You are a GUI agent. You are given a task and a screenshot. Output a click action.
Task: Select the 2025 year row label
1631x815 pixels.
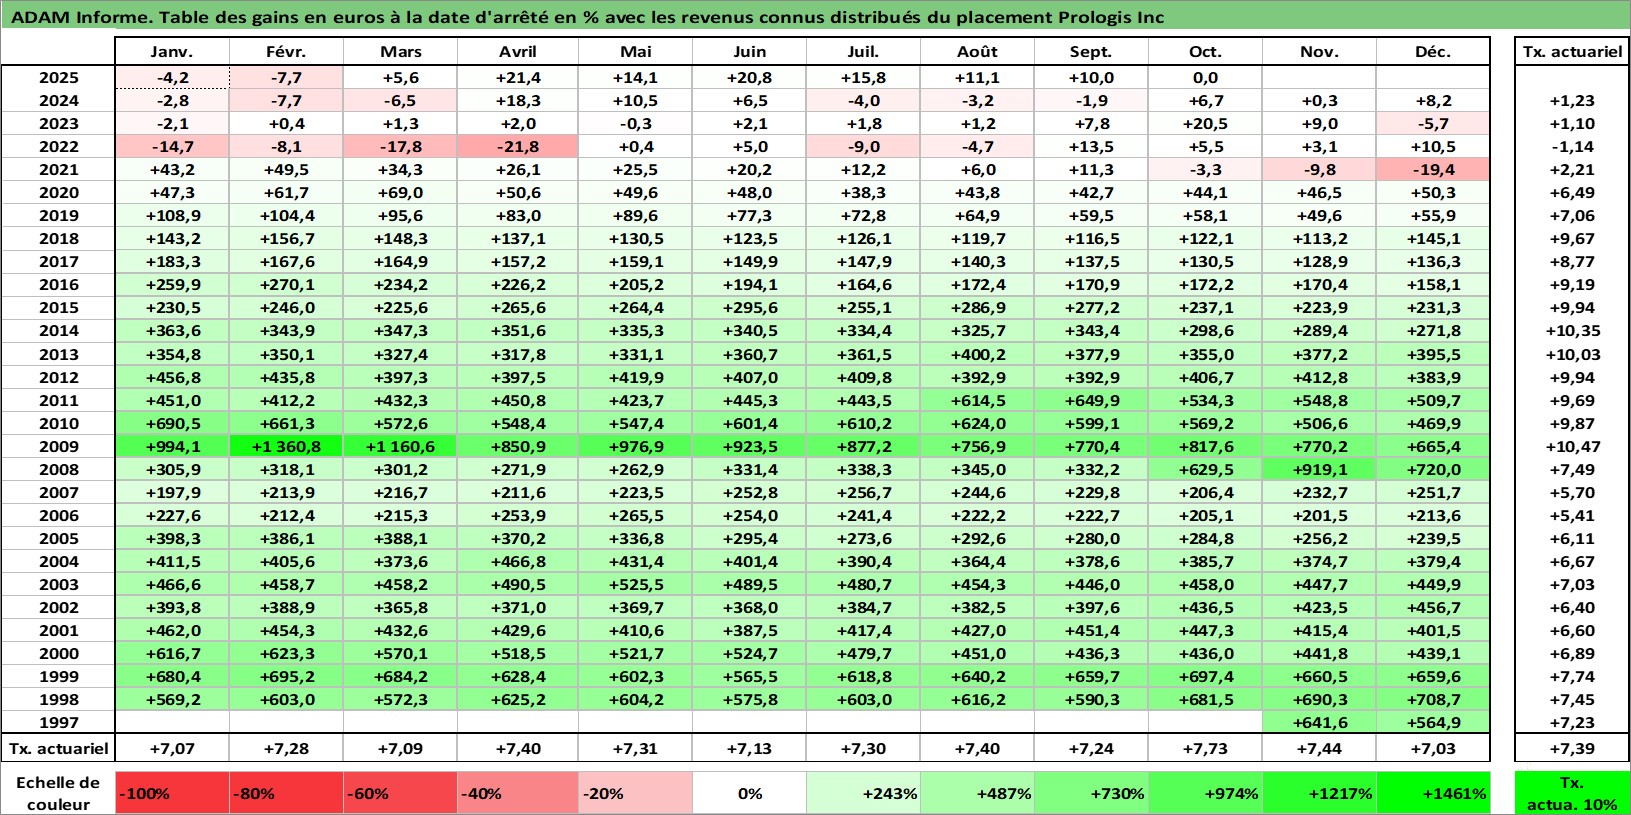[58, 78]
